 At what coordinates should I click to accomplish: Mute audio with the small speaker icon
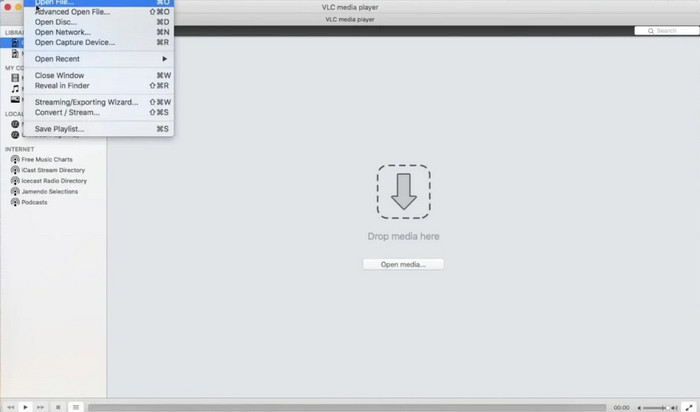[x=639, y=408]
